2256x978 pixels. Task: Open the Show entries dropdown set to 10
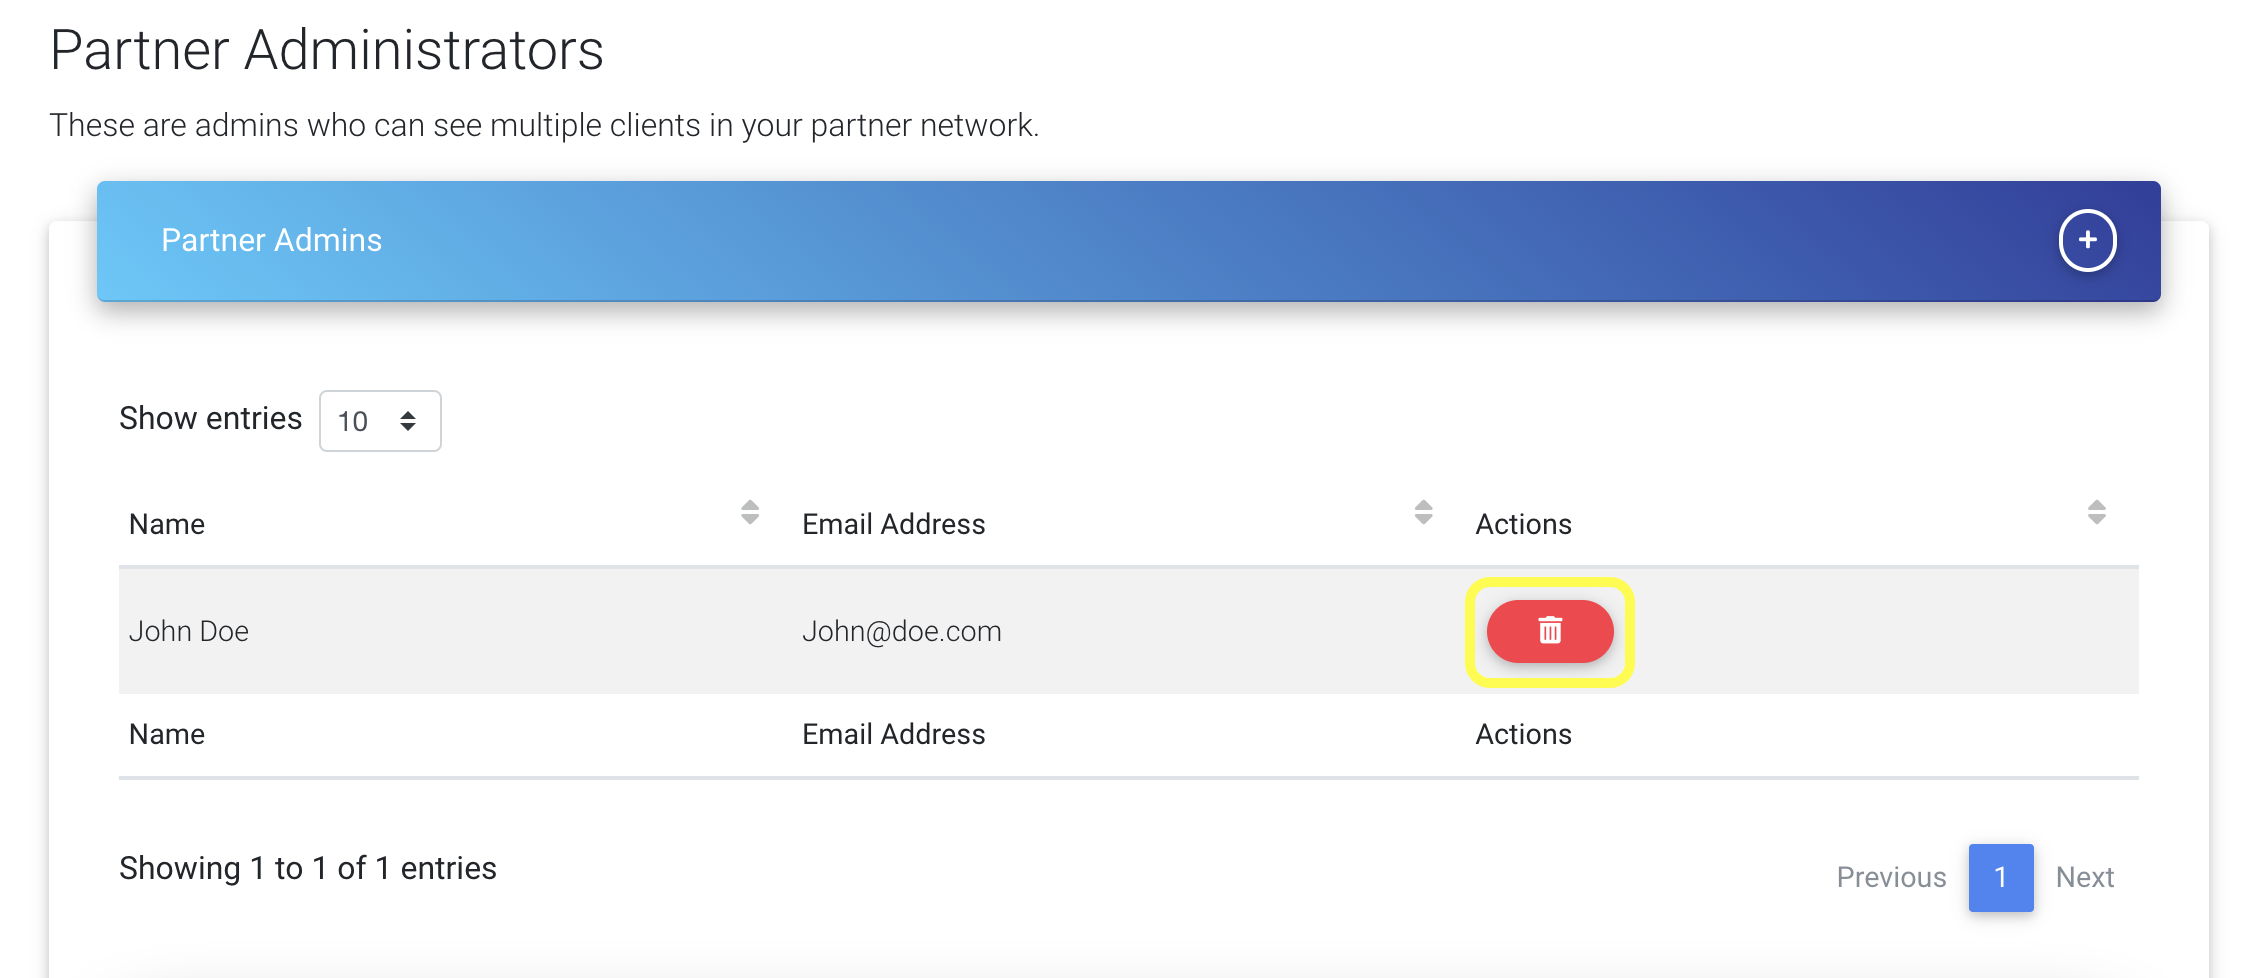coord(380,421)
